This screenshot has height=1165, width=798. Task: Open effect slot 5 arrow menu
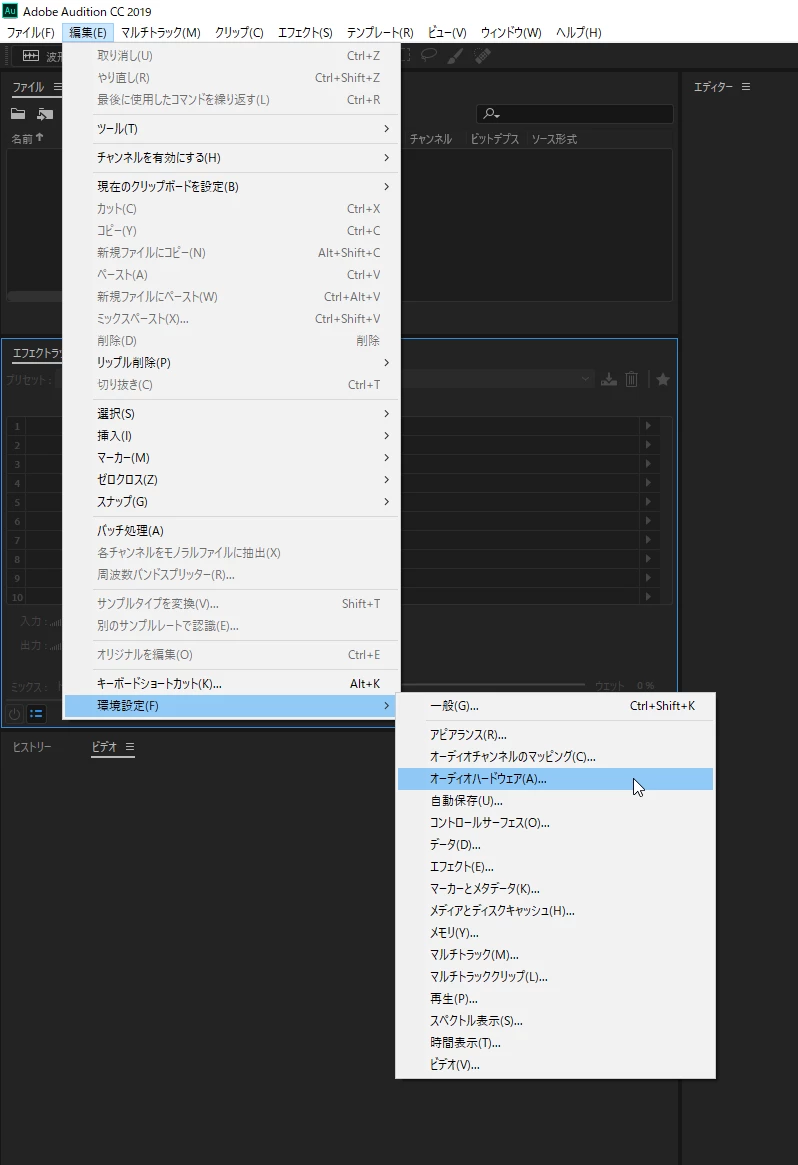(649, 502)
